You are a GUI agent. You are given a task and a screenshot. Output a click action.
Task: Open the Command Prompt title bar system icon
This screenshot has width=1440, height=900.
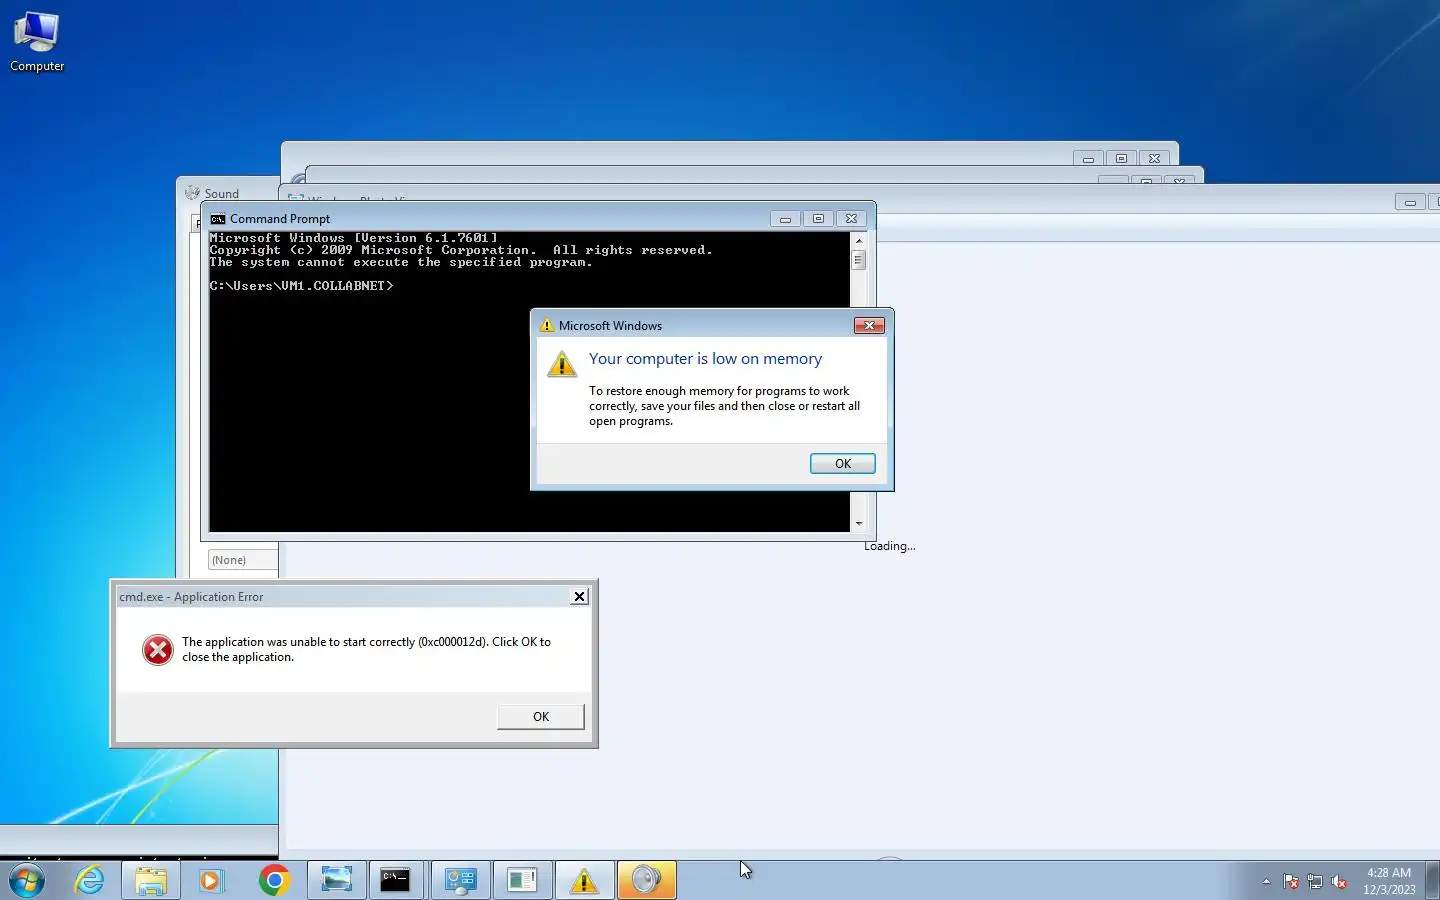pos(218,219)
